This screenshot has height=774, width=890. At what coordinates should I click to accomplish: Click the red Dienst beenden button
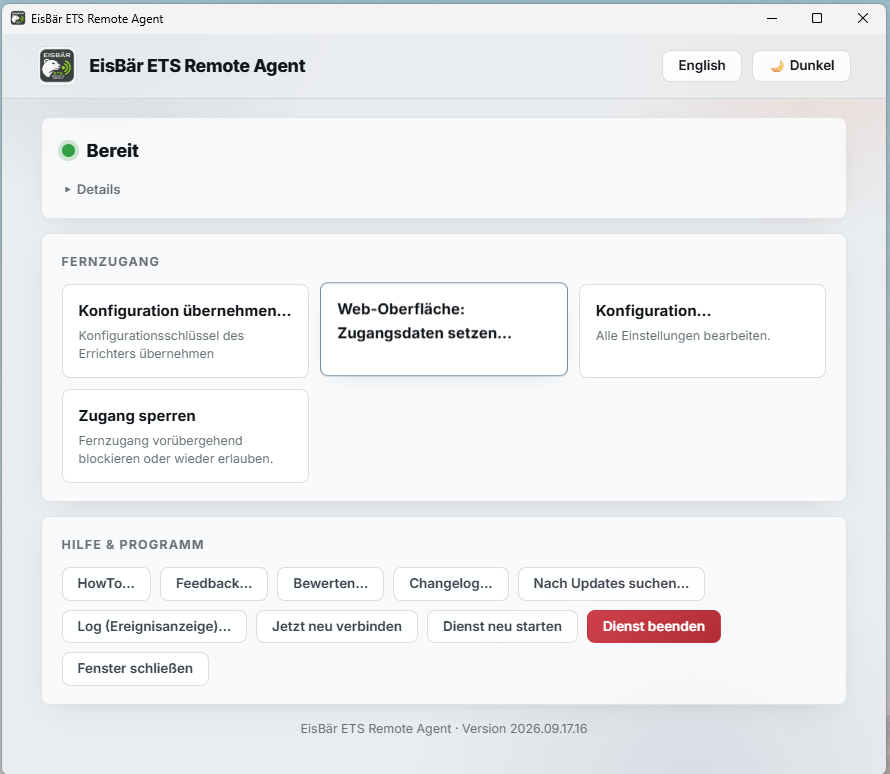[x=654, y=626]
